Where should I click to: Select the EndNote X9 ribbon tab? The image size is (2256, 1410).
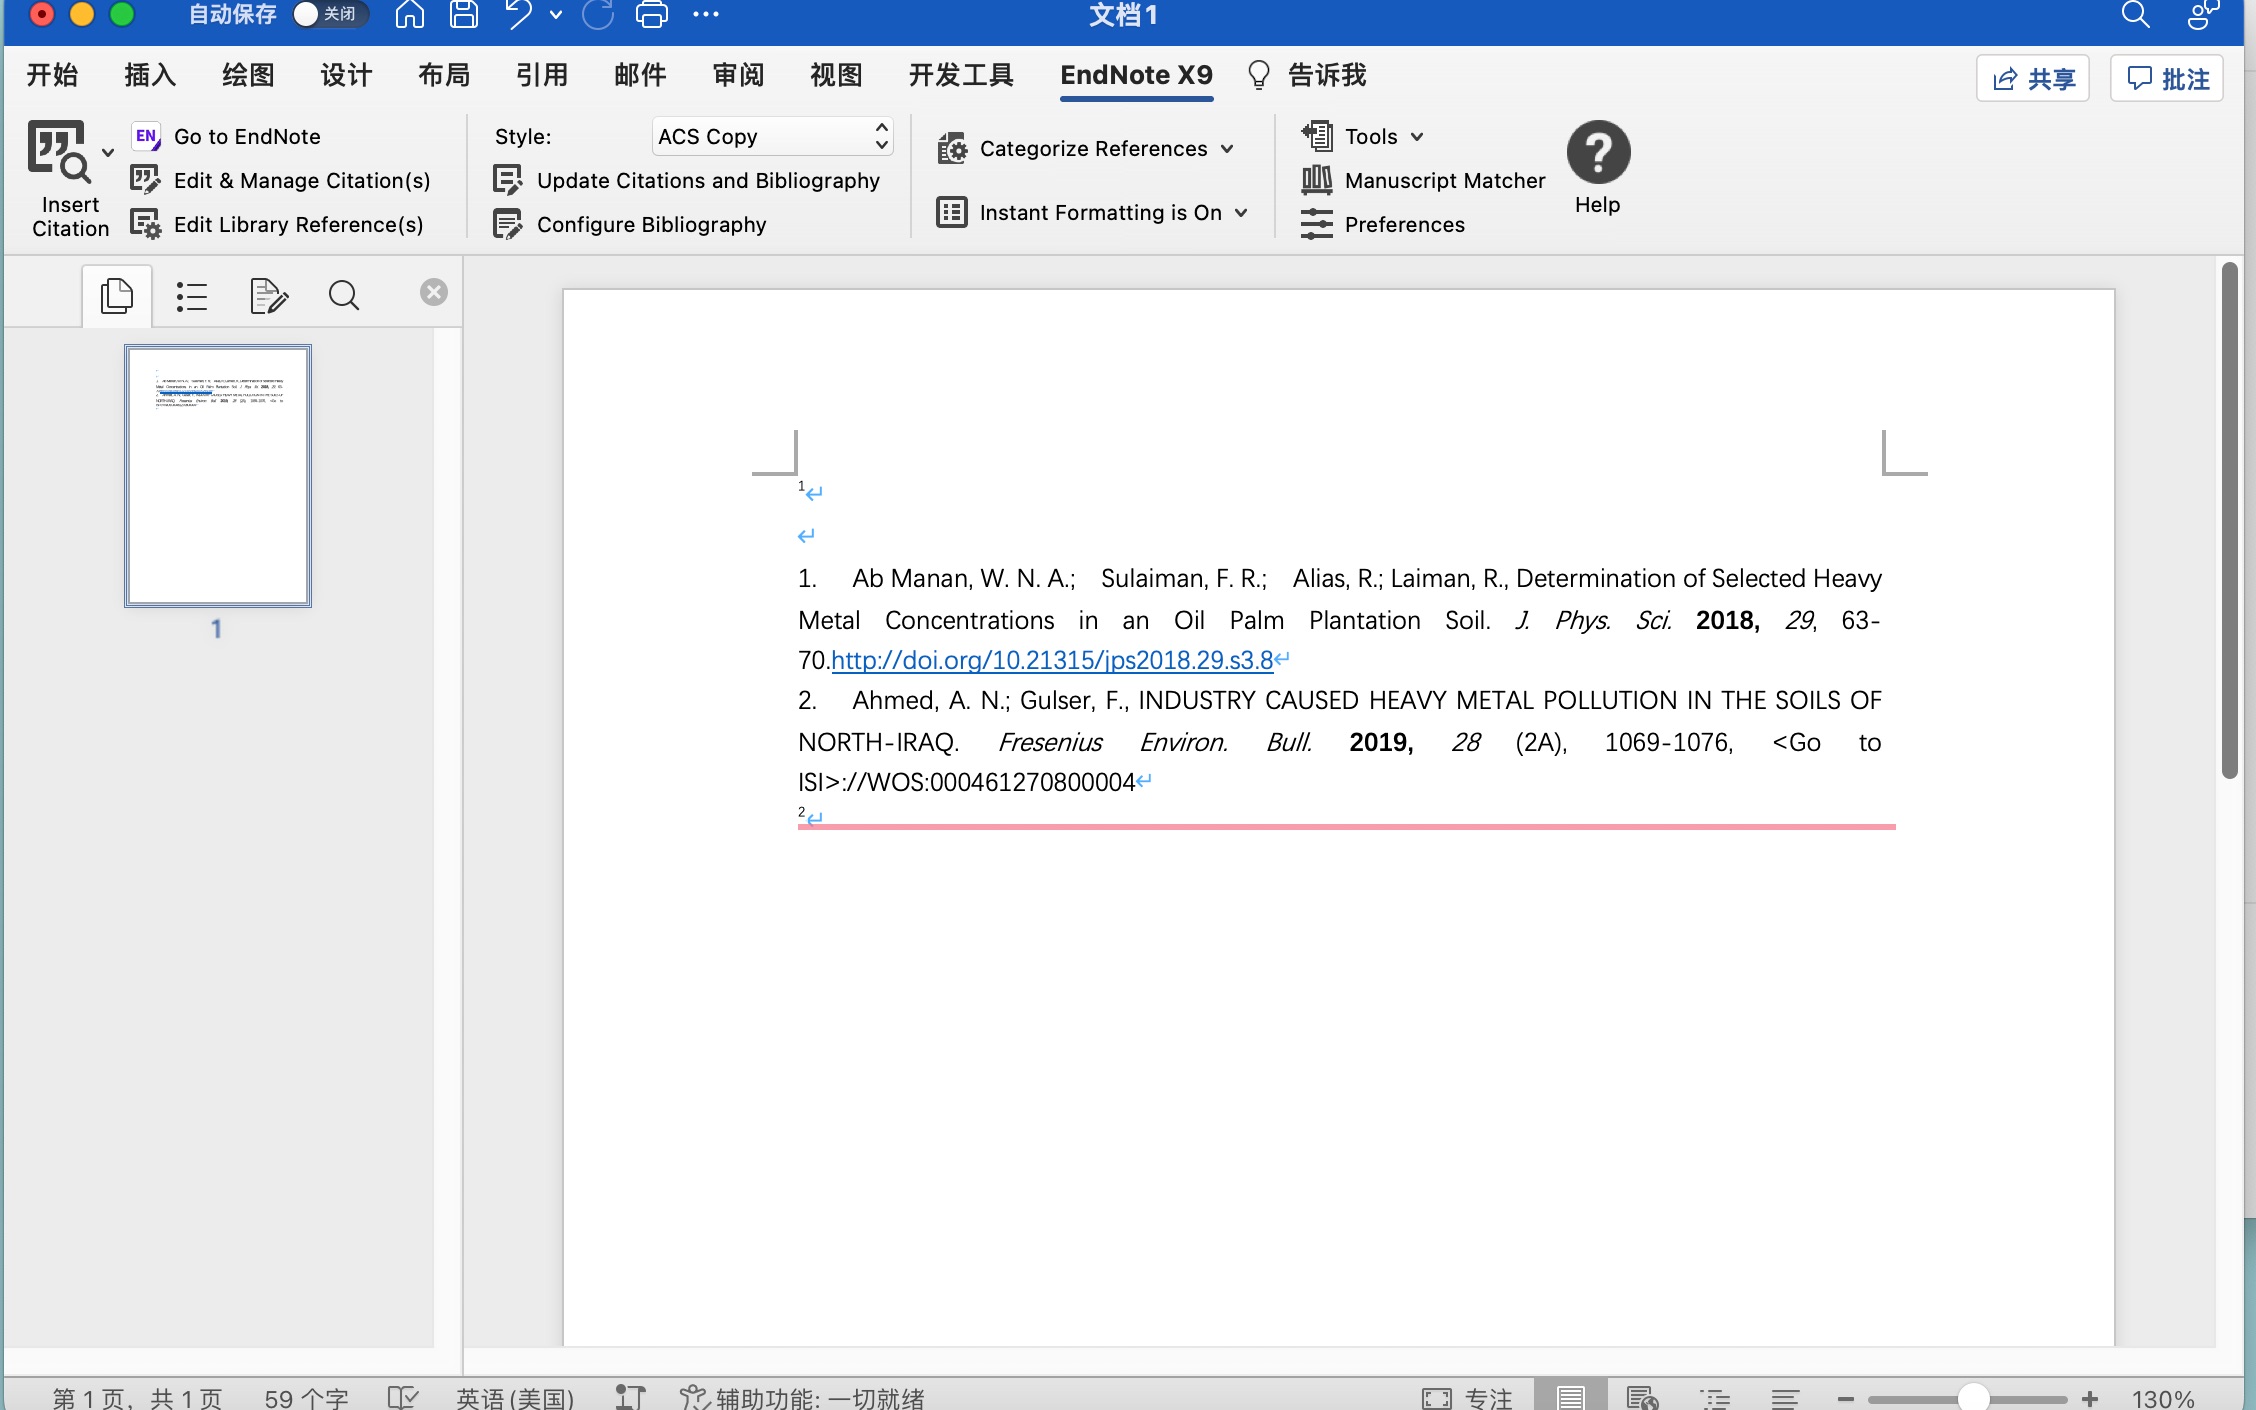(1137, 75)
